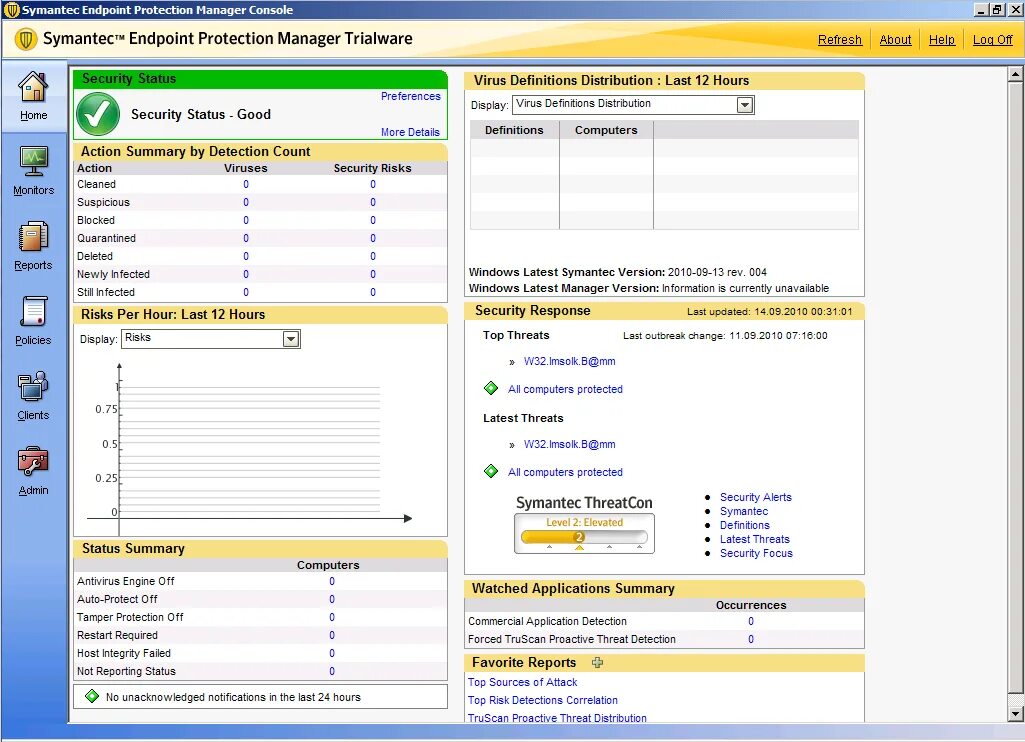Open security status Preferences

pyautogui.click(x=411, y=96)
